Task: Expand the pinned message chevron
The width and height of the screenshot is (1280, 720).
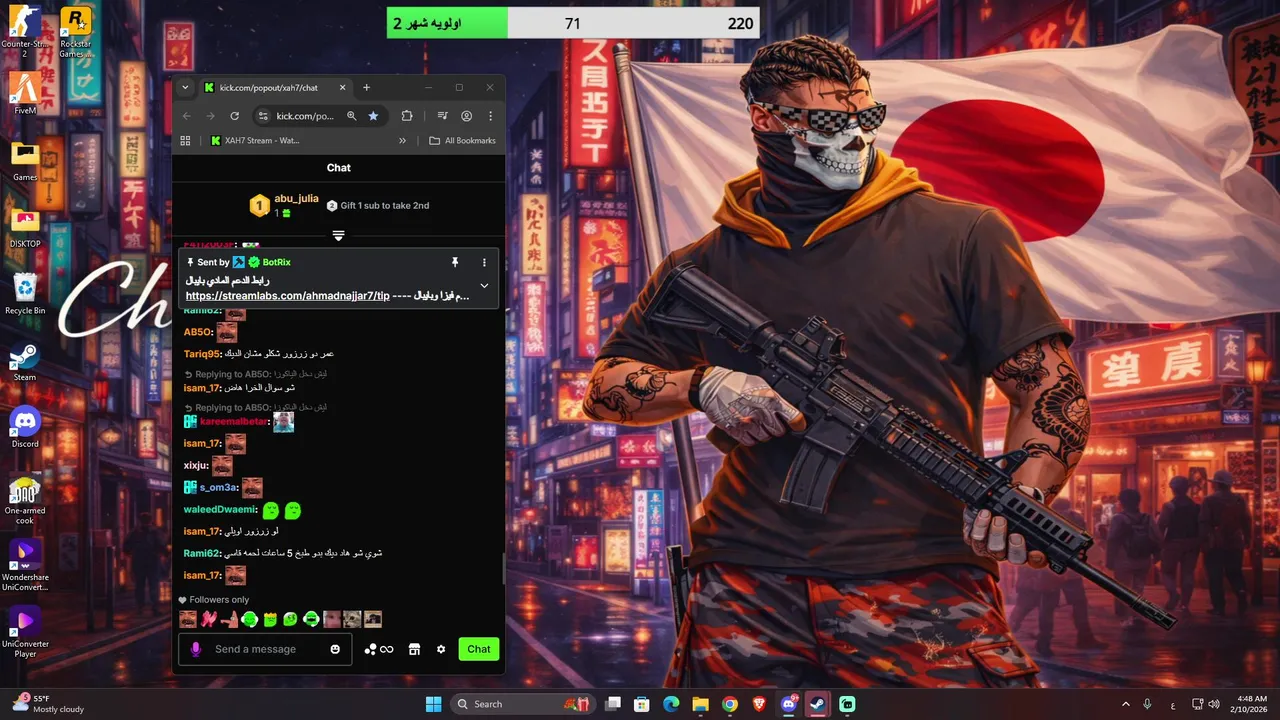Action: (x=484, y=286)
